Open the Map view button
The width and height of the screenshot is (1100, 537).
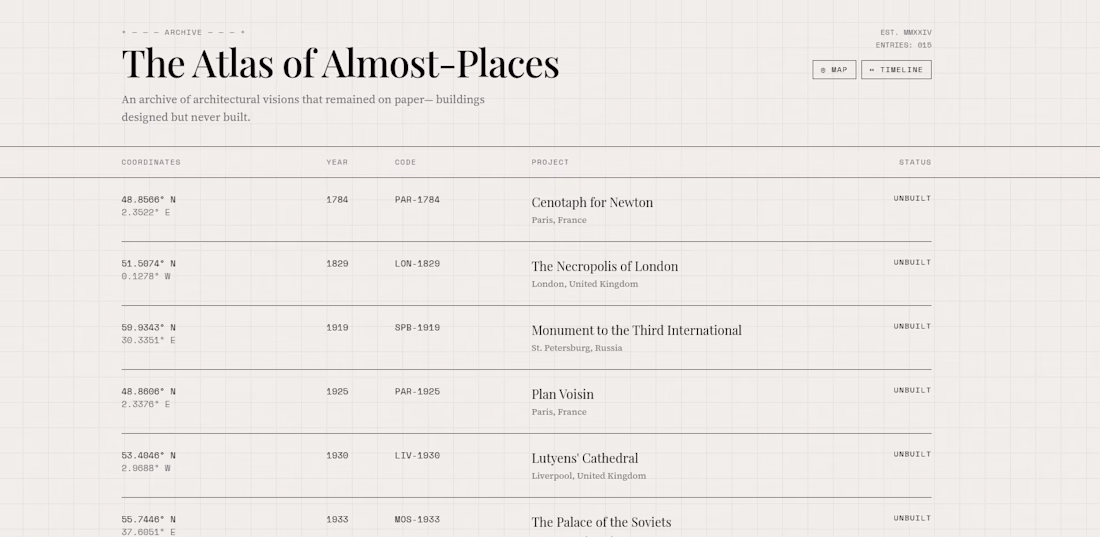834,70
